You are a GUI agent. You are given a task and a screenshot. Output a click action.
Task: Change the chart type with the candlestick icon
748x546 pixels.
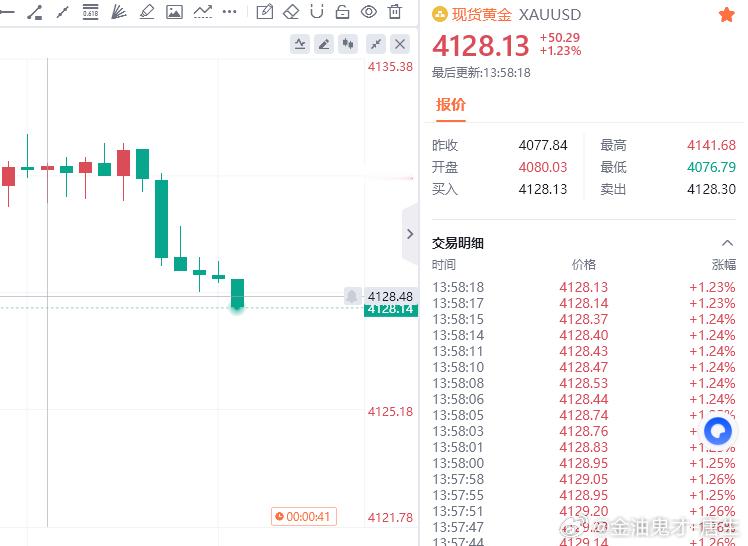[348, 44]
